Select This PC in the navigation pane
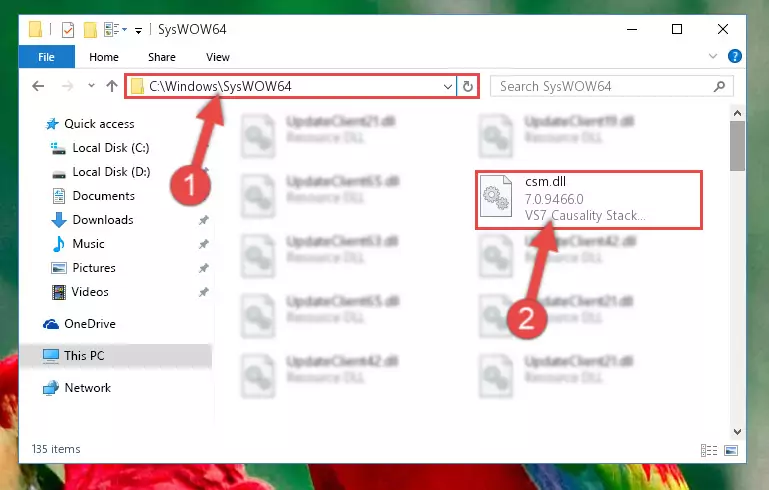The width and height of the screenshot is (769, 490). click(x=116, y=356)
